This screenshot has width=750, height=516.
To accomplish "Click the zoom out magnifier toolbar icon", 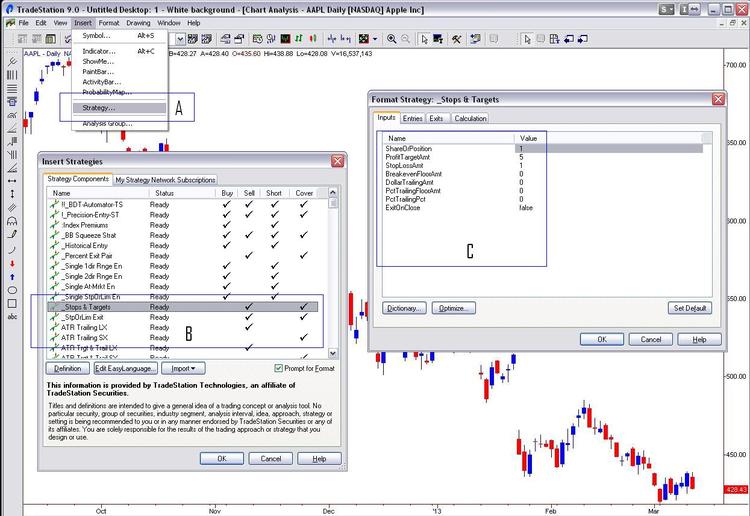I will pyautogui.click(x=405, y=39).
